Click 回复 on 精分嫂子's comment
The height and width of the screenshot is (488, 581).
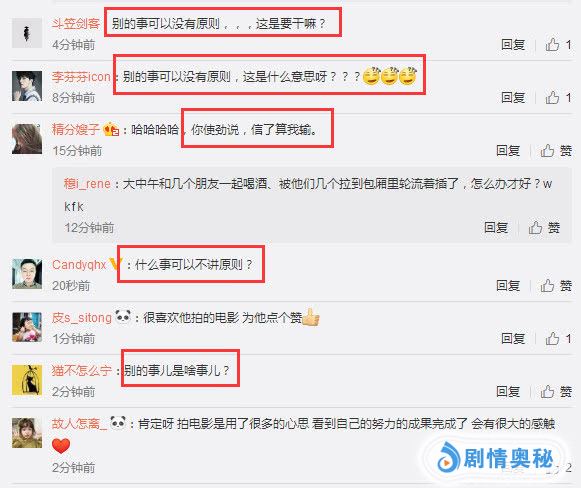508,150
